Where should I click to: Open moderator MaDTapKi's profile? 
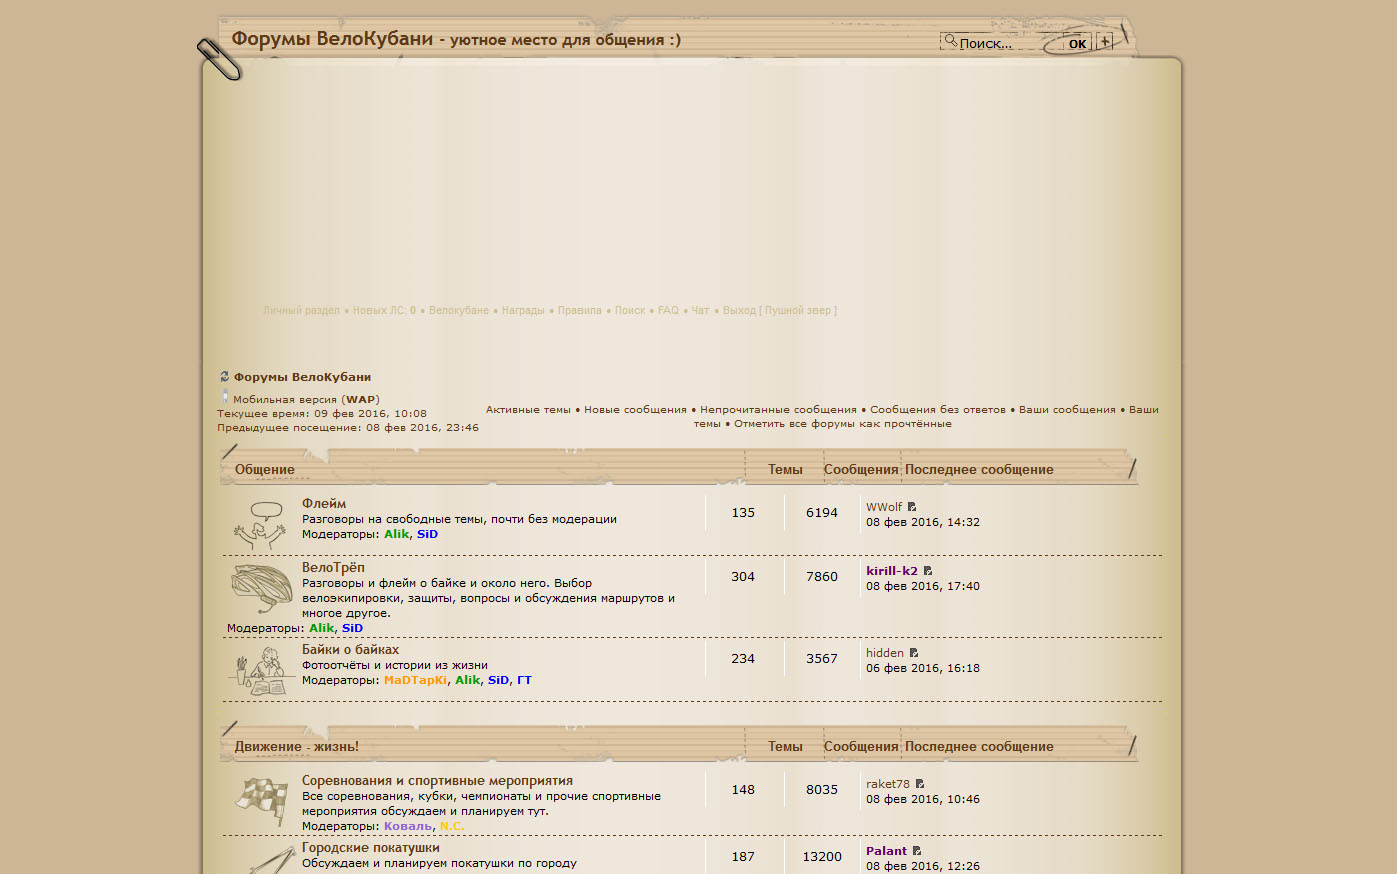(x=415, y=680)
